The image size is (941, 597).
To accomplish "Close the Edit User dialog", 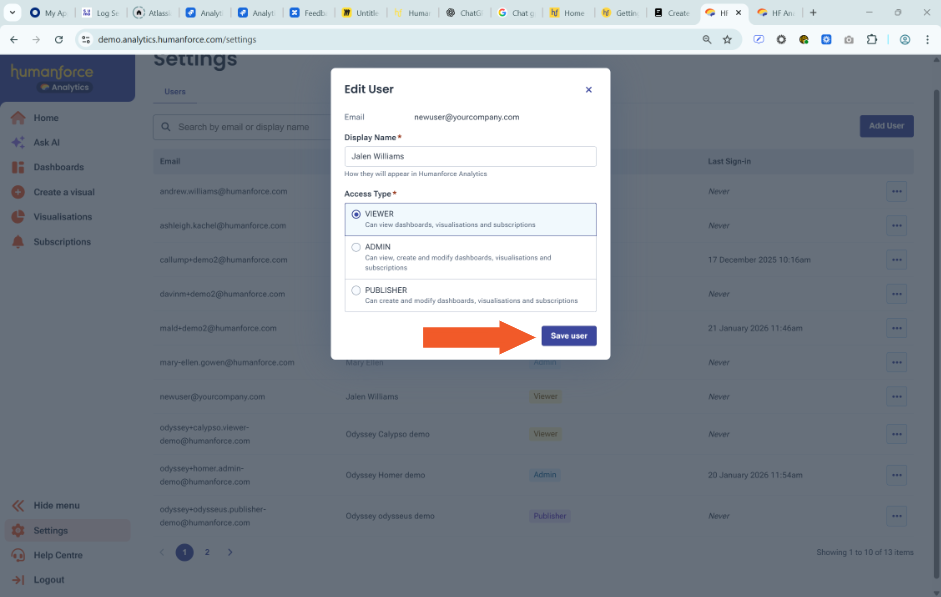I will [588, 90].
